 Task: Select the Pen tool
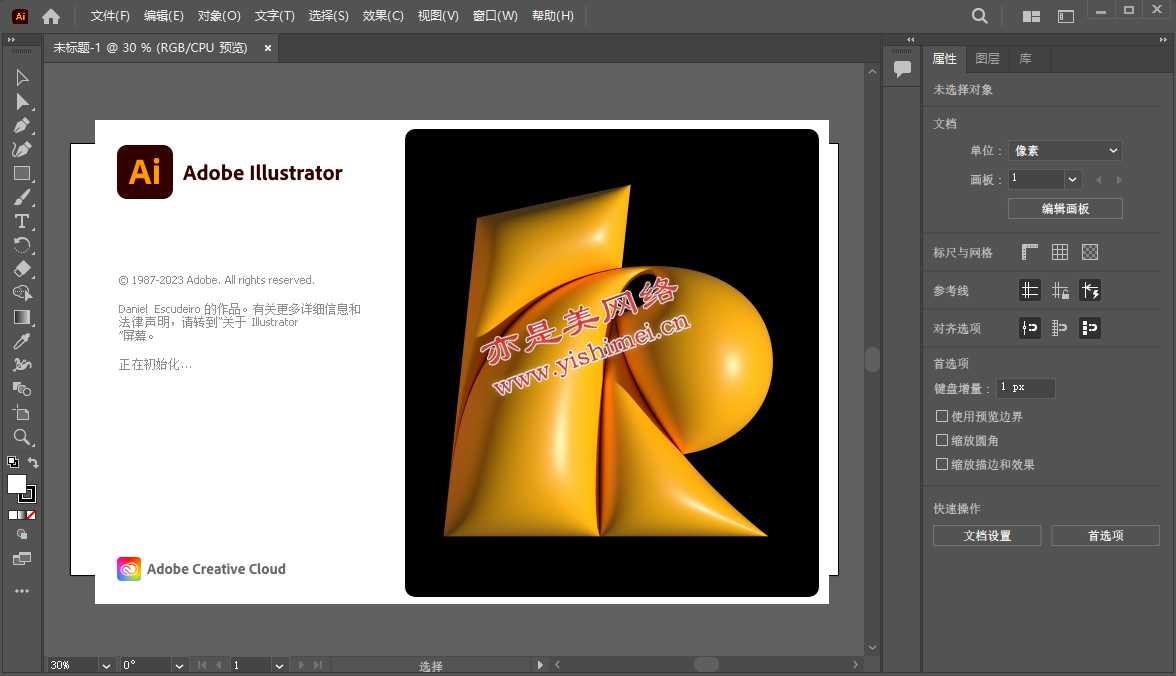pyautogui.click(x=22, y=125)
